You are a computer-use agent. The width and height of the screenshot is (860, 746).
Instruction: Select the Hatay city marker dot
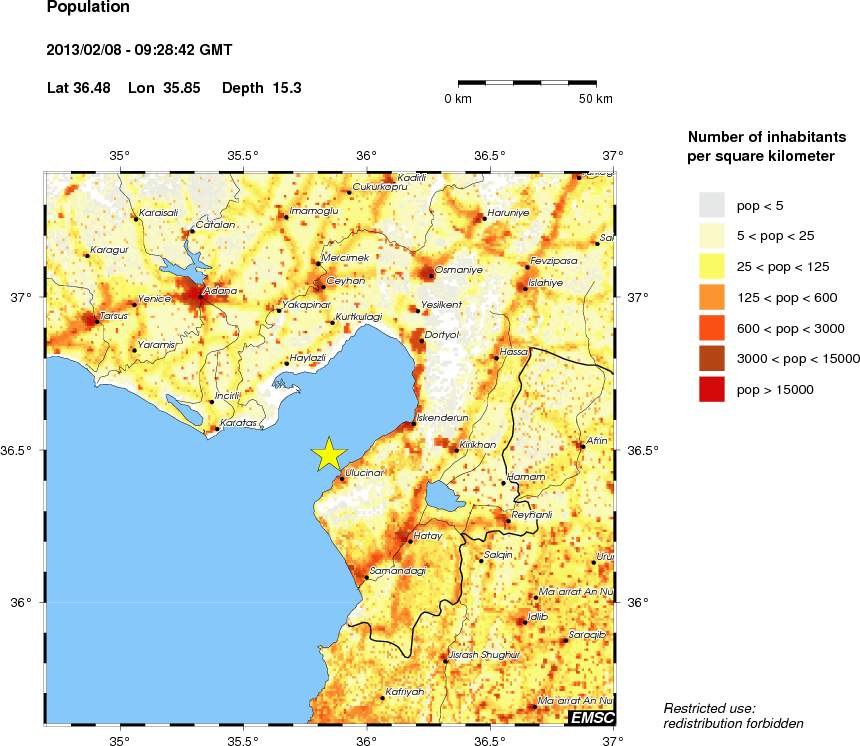point(410,542)
